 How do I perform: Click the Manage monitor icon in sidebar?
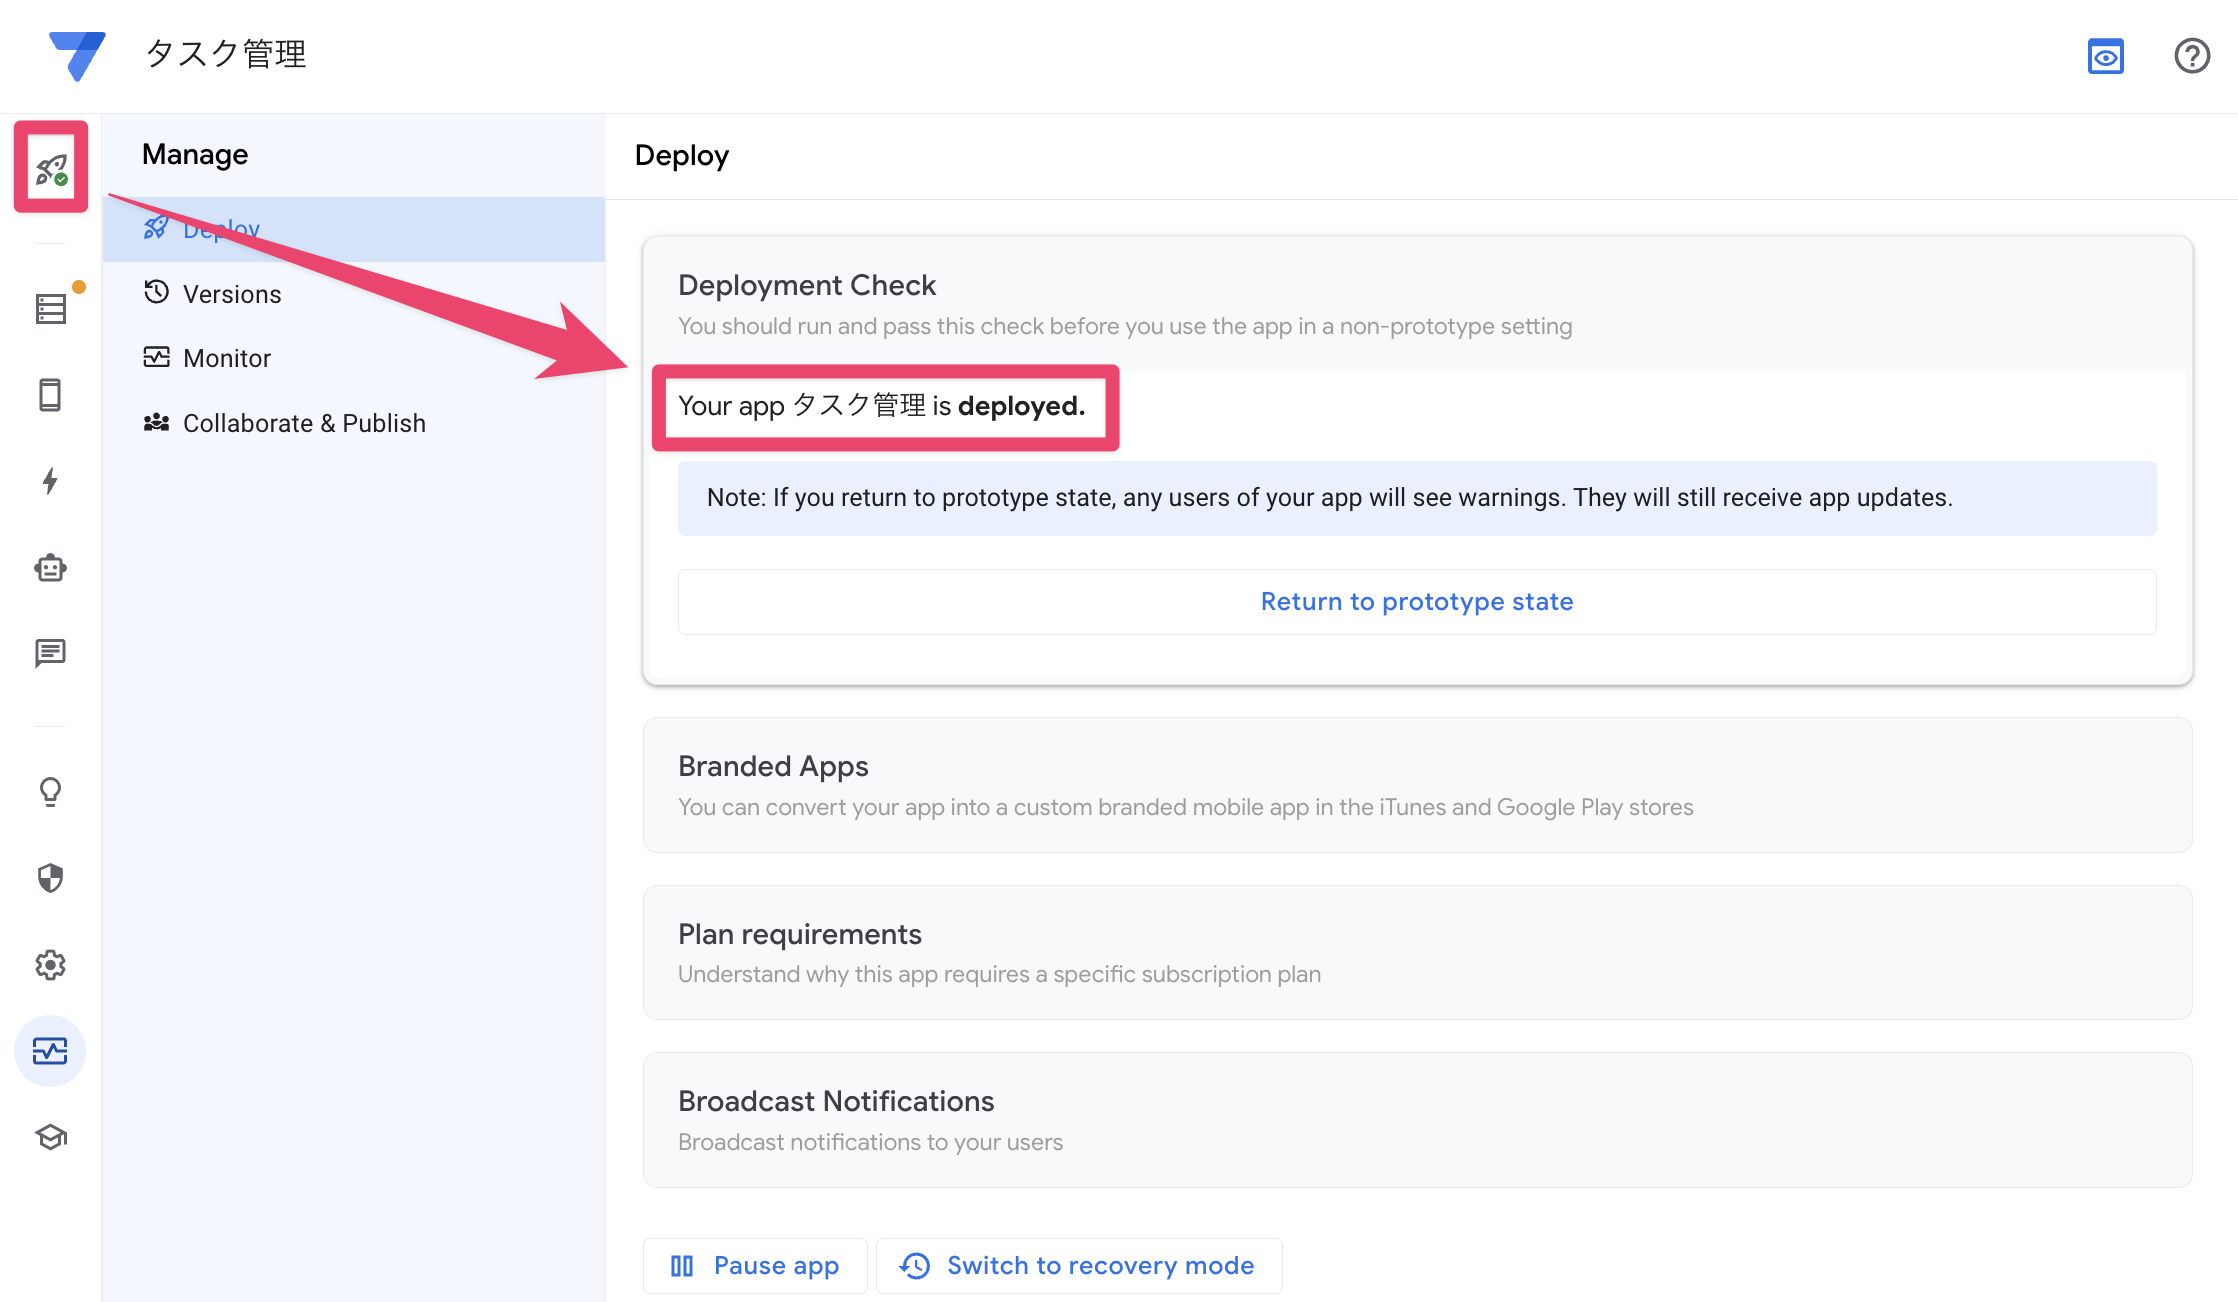[x=50, y=1051]
